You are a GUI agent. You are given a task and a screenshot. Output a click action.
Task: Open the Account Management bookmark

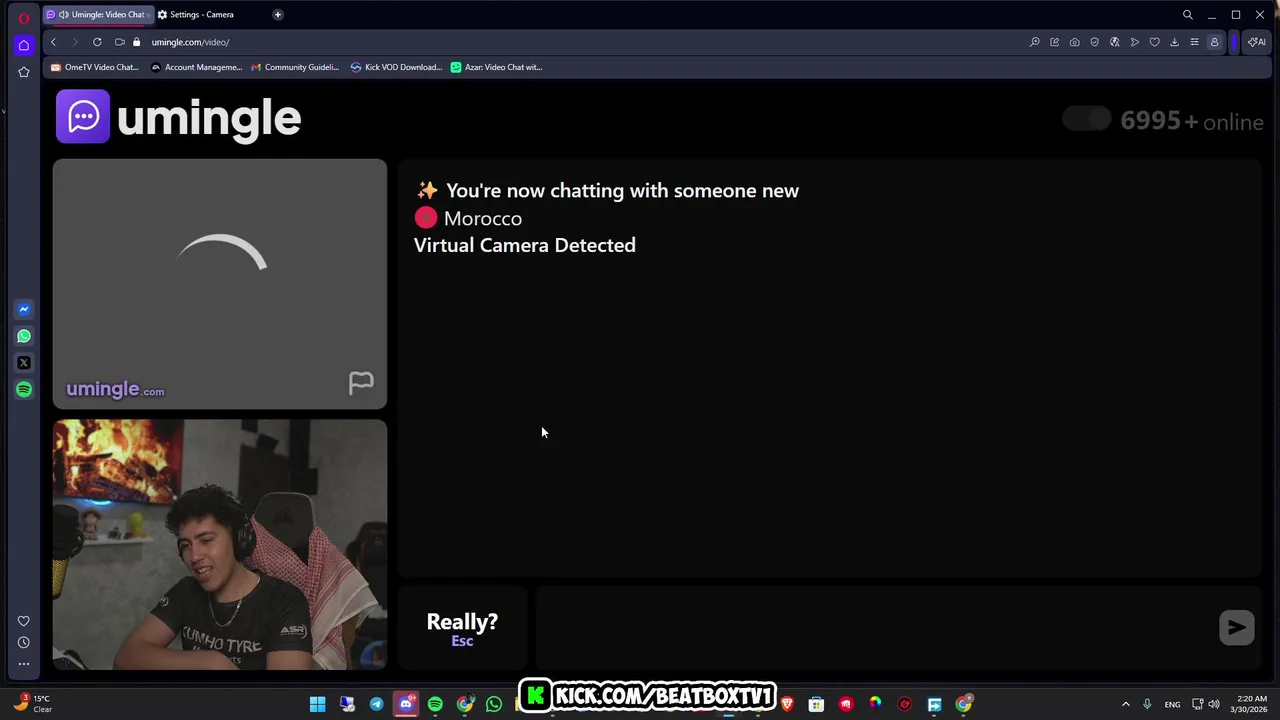196,67
